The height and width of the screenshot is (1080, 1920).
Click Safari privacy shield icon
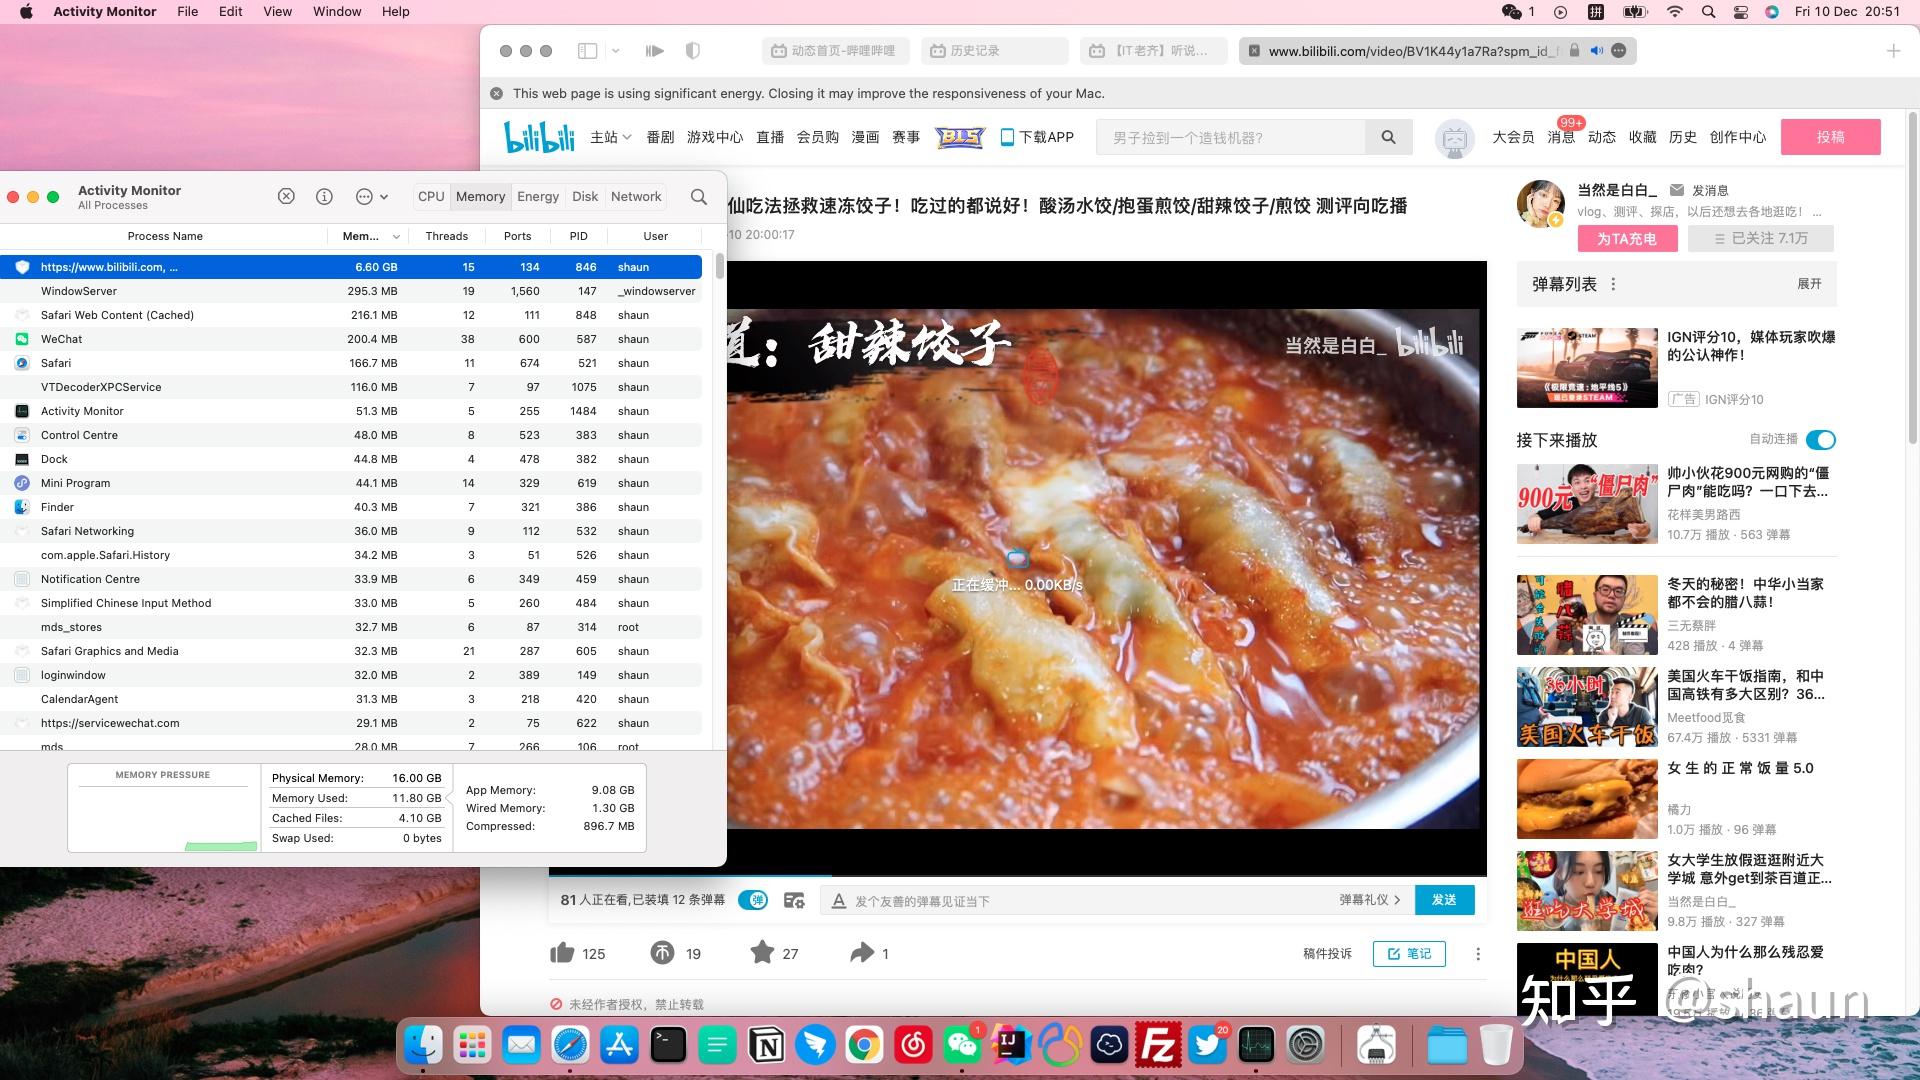point(692,51)
